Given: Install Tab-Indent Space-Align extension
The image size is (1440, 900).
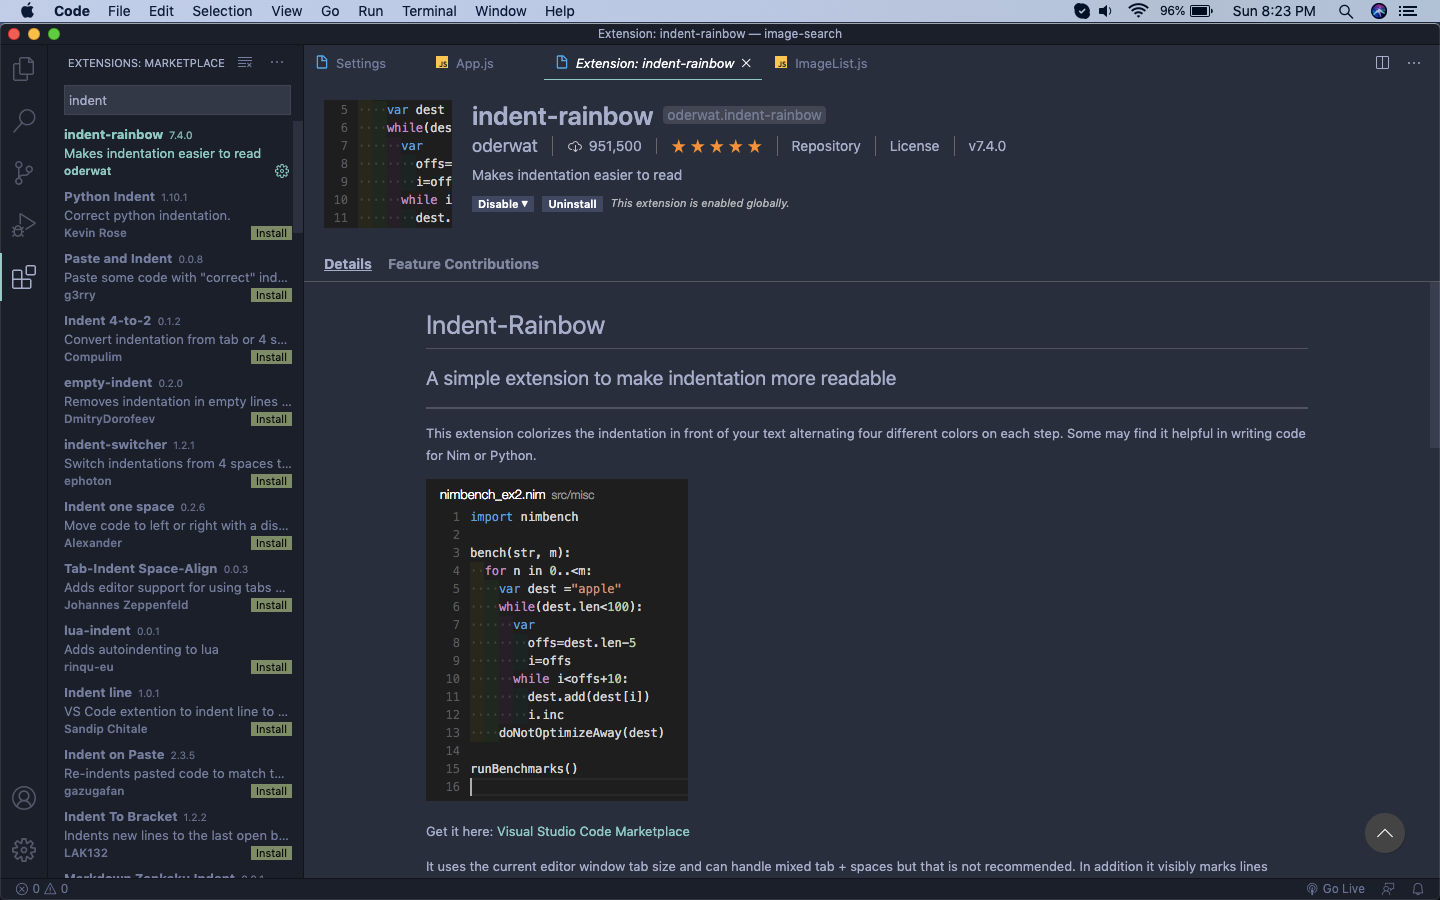Looking at the screenshot, I should tap(271, 605).
